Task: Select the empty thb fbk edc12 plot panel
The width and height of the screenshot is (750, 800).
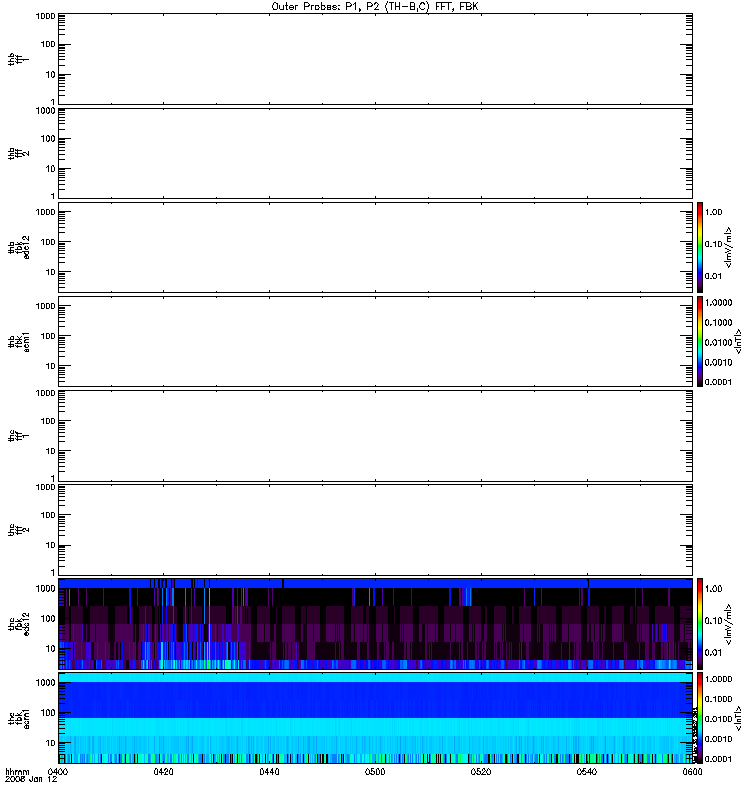Action: tap(375, 247)
